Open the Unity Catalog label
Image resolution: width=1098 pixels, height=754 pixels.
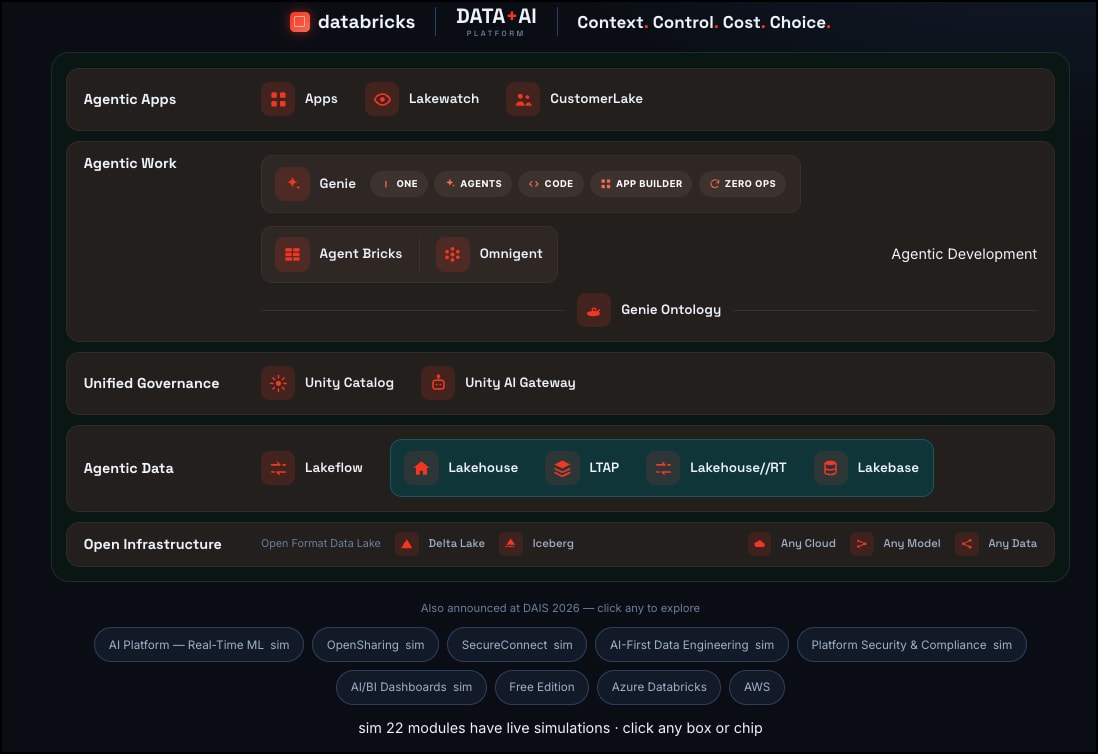click(349, 383)
